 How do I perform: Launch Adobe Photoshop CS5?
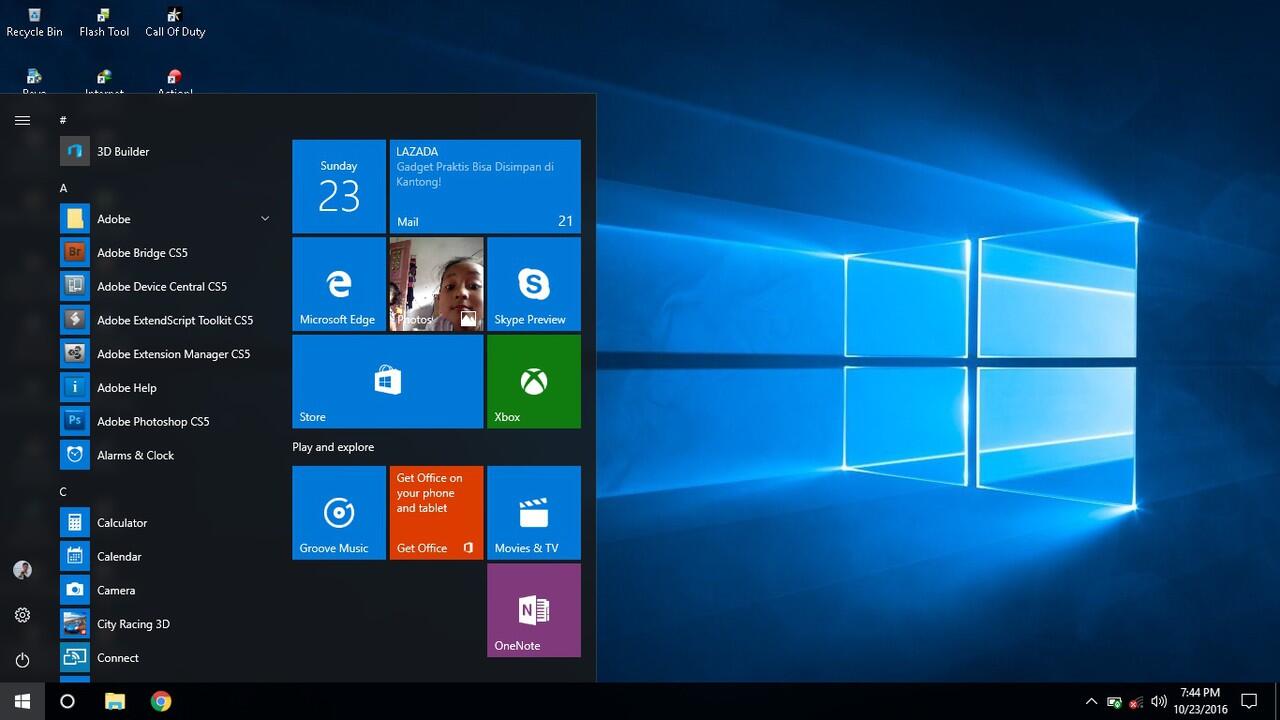[x=165, y=422]
